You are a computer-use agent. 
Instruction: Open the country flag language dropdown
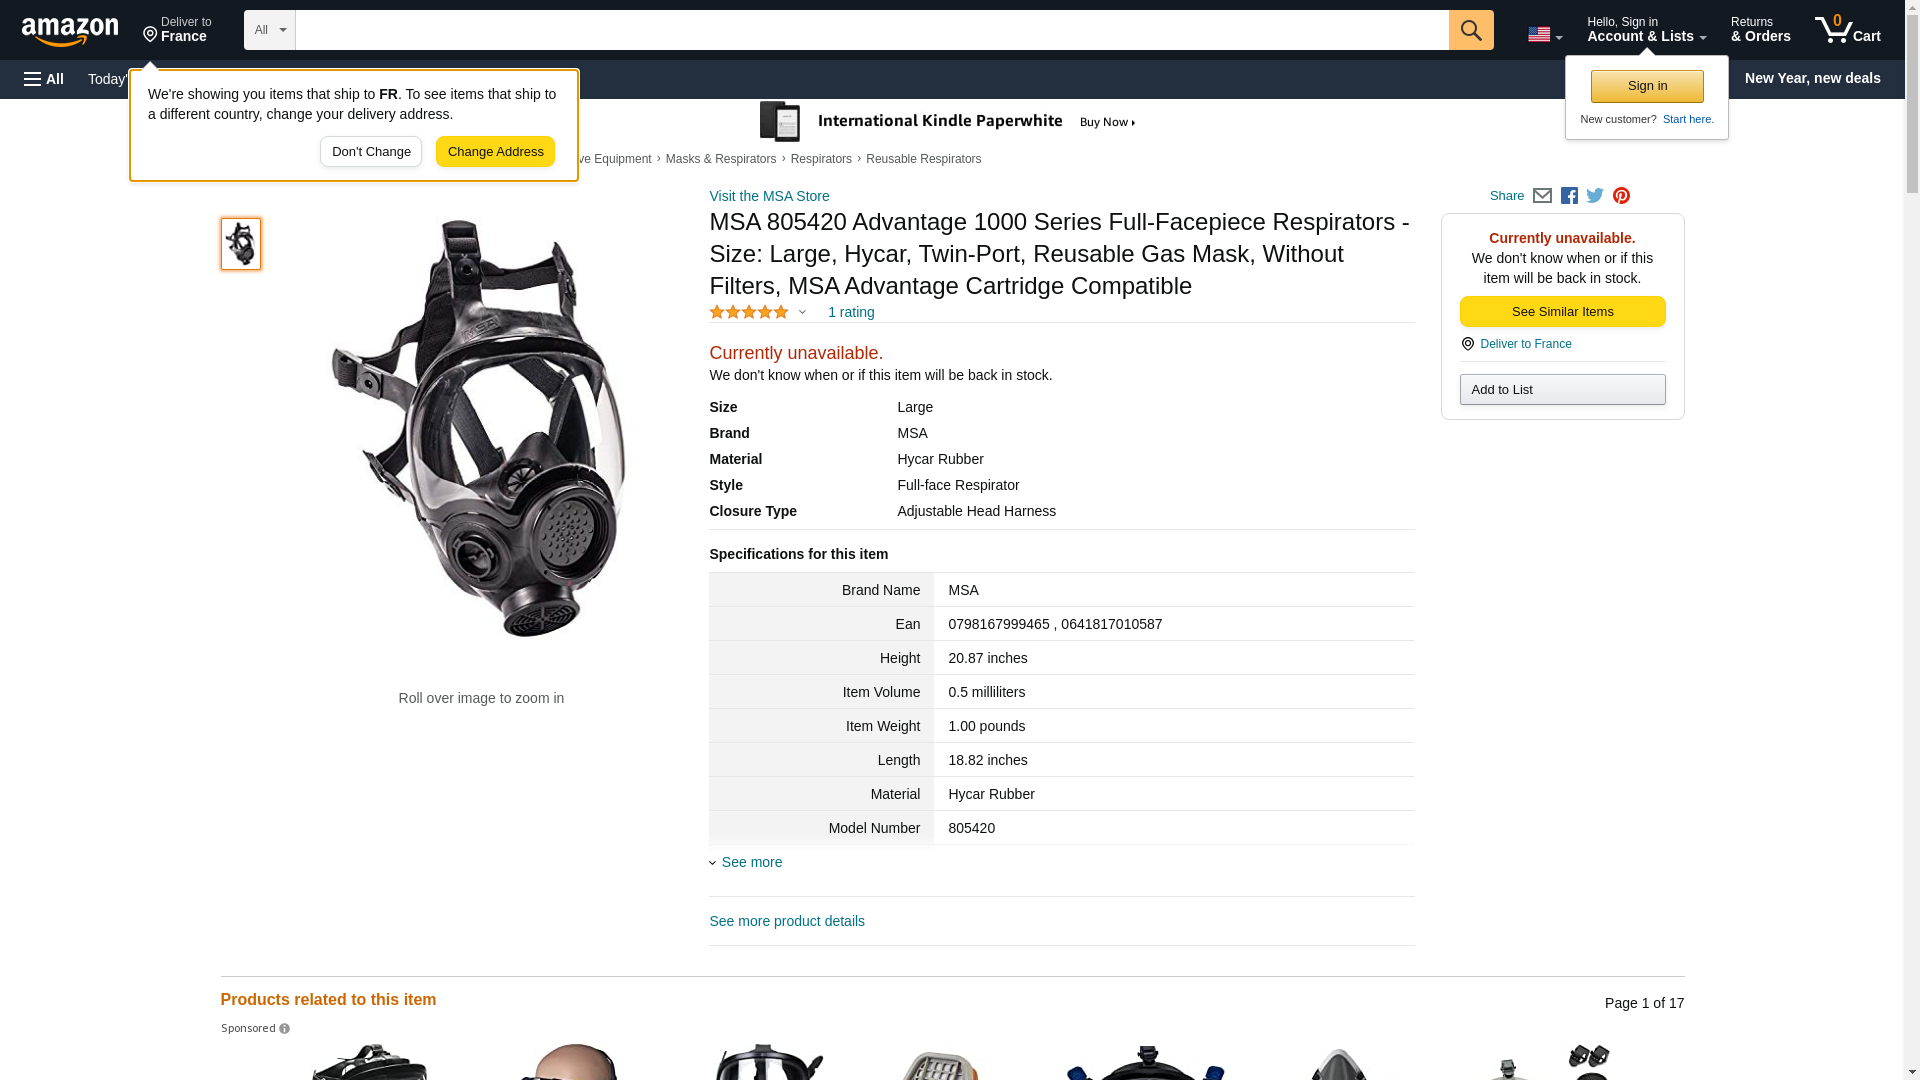1544,34
